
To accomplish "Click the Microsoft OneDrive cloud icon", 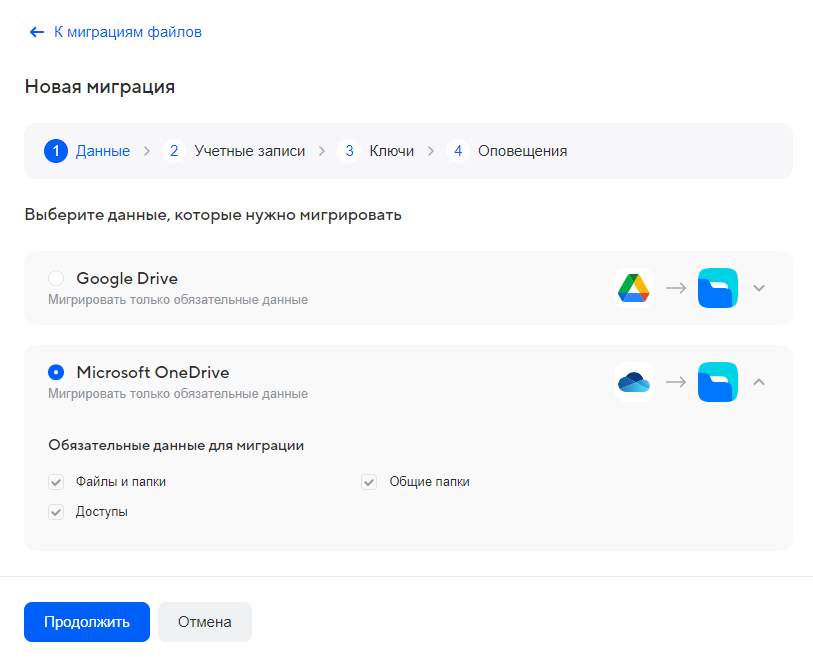I will point(633,382).
